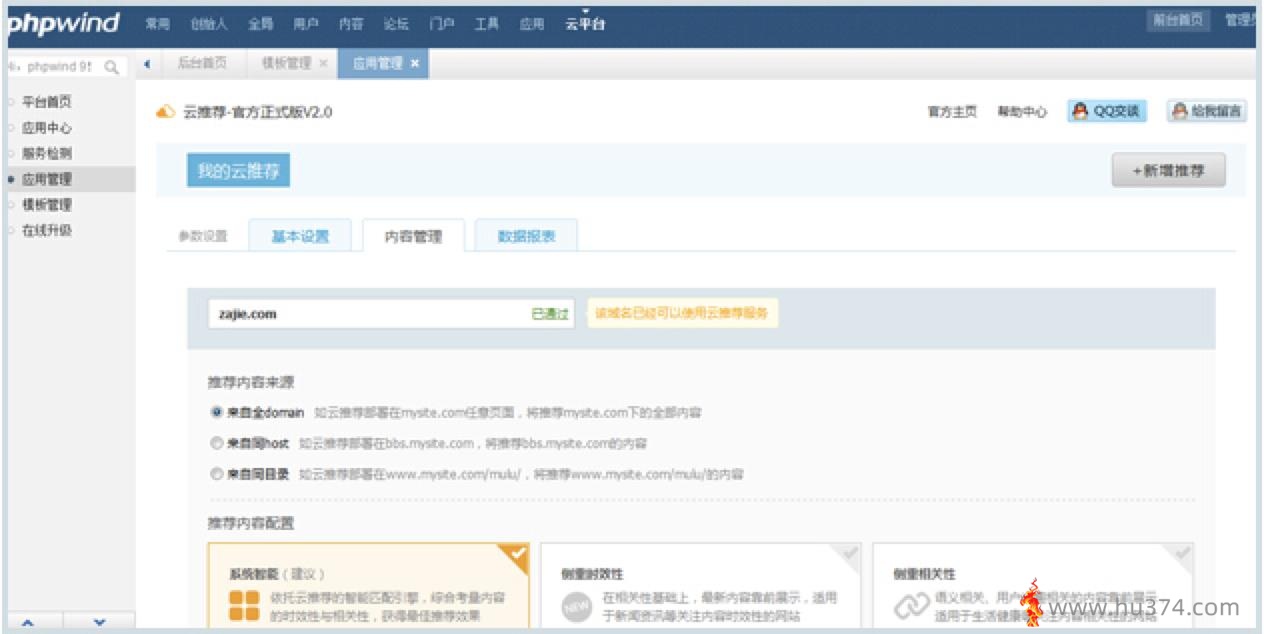Open 平台首页 in the sidebar
This screenshot has height=634, width=1264.
[x=47, y=102]
